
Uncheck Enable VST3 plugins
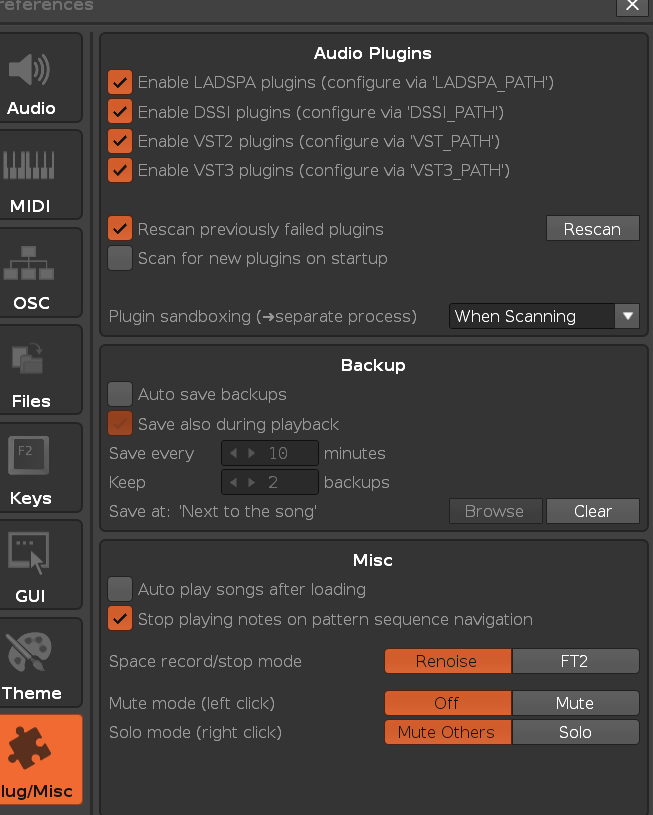[120, 170]
